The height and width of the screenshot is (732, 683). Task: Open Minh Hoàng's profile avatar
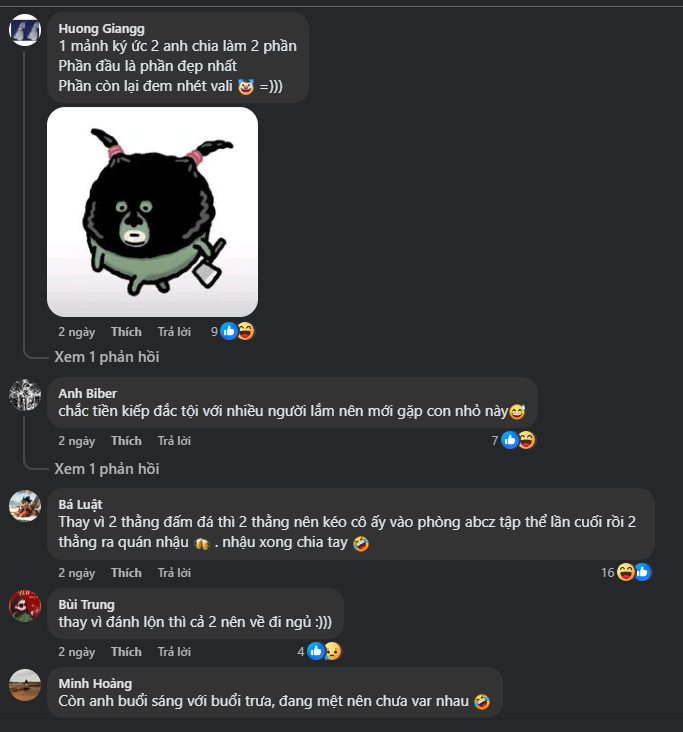click(25, 685)
